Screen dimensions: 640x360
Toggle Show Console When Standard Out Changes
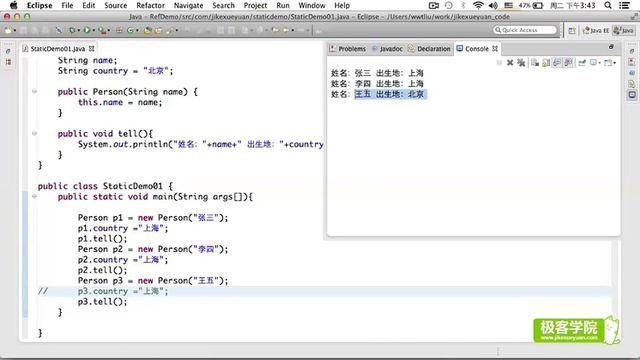(x=557, y=63)
